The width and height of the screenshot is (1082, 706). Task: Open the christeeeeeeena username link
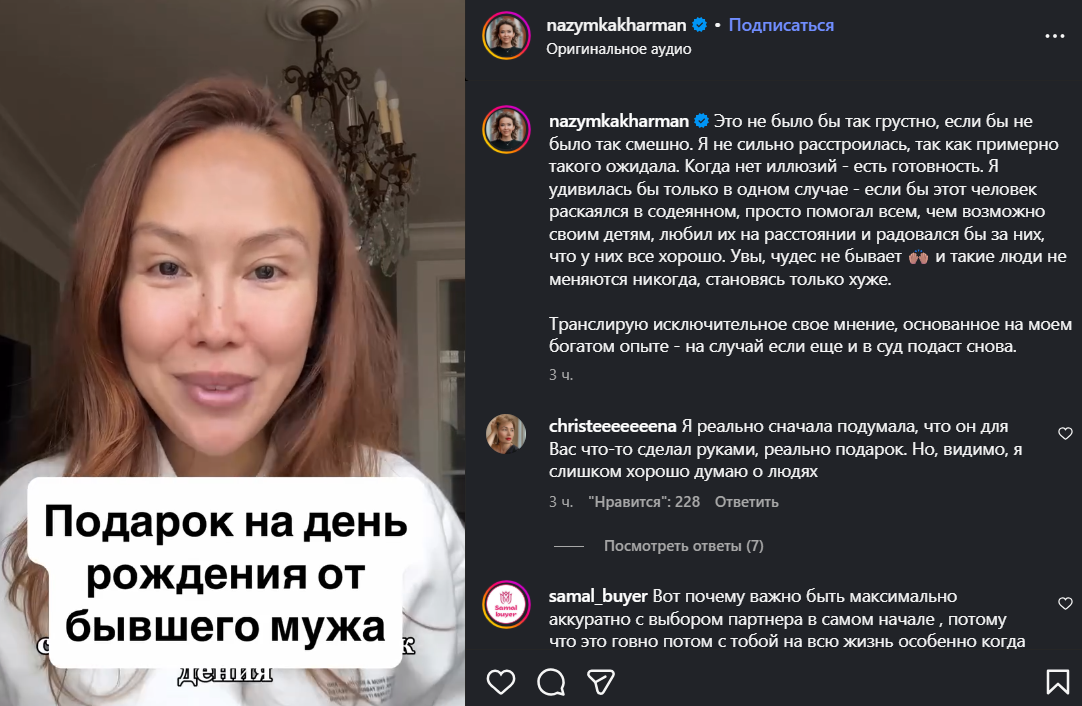[x=612, y=426]
